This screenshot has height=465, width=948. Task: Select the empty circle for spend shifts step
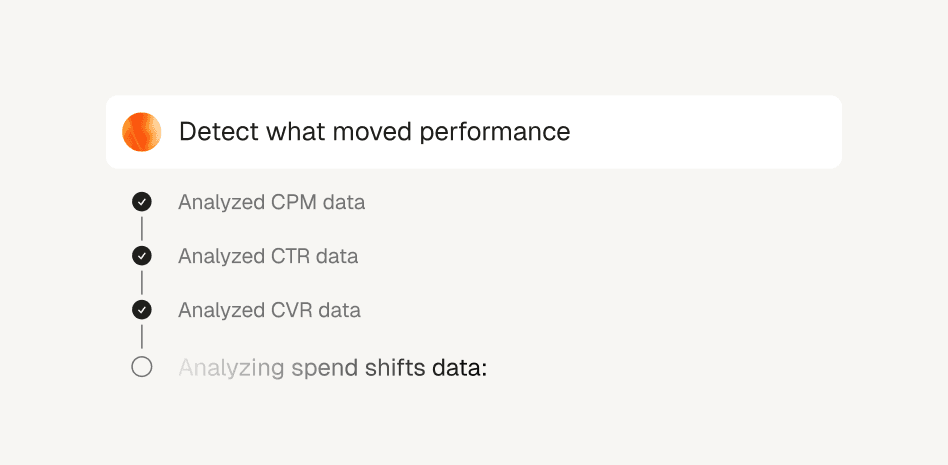142,367
